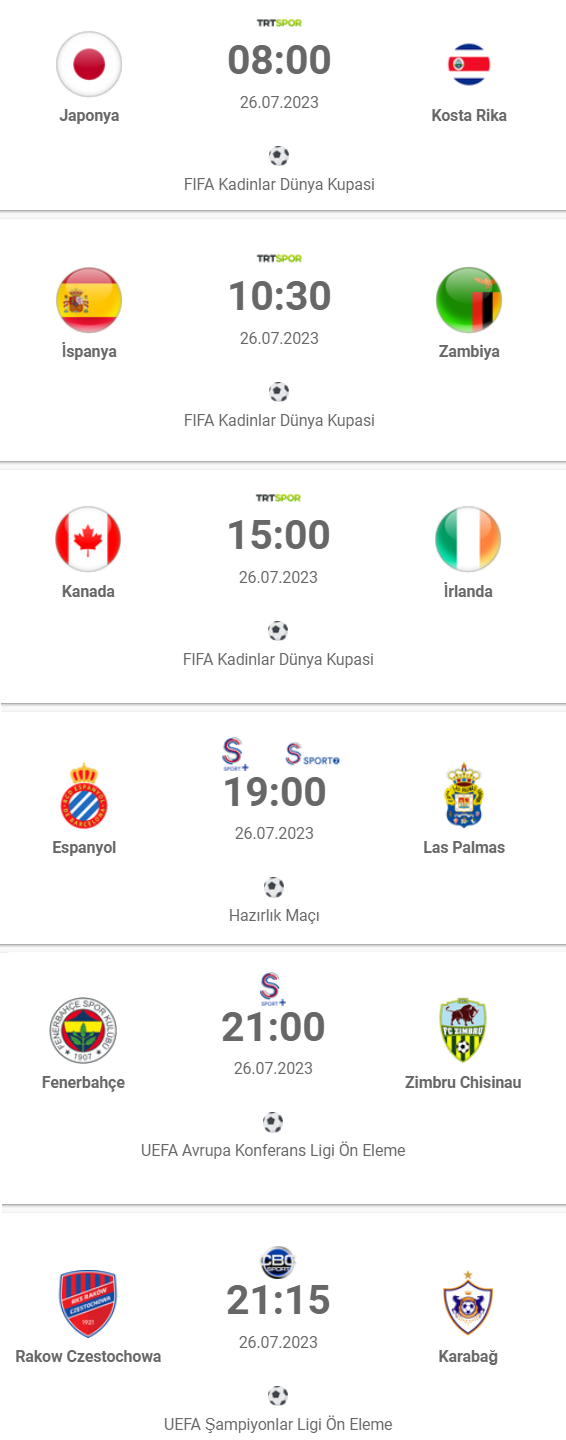
Task: Select the Ireland tricolor flag
Action: (x=468, y=540)
